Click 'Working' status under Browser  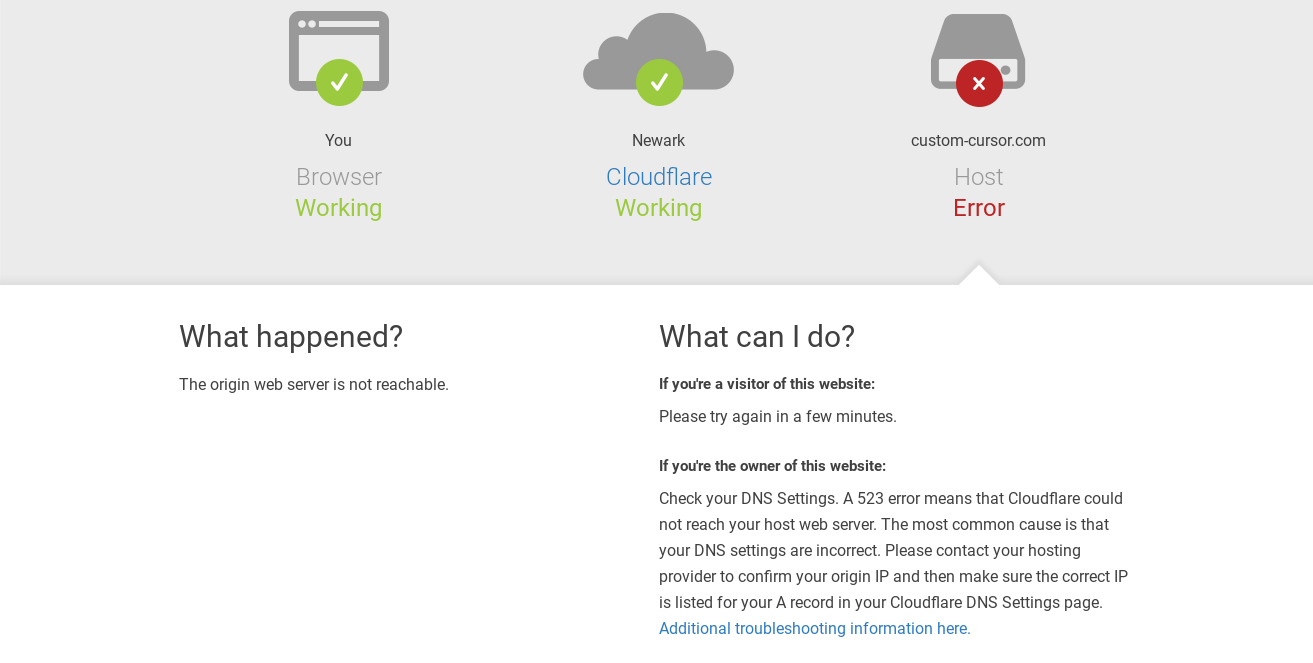pyautogui.click(x=339, y=208)
